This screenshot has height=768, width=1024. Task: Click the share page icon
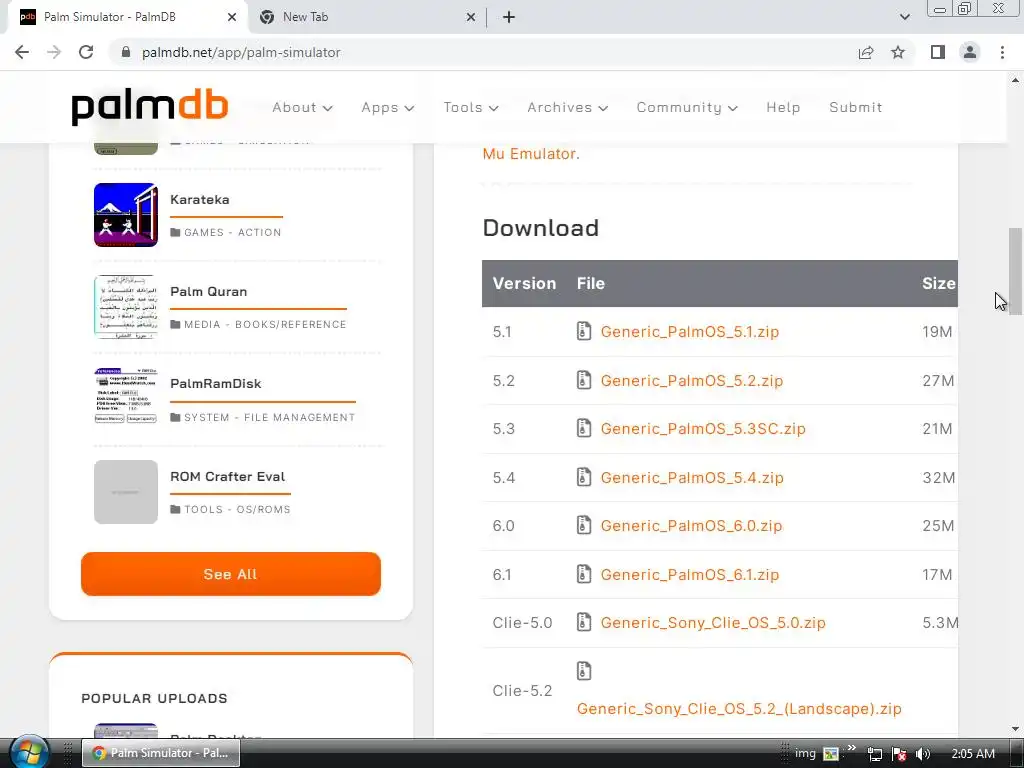coord(866,52)
